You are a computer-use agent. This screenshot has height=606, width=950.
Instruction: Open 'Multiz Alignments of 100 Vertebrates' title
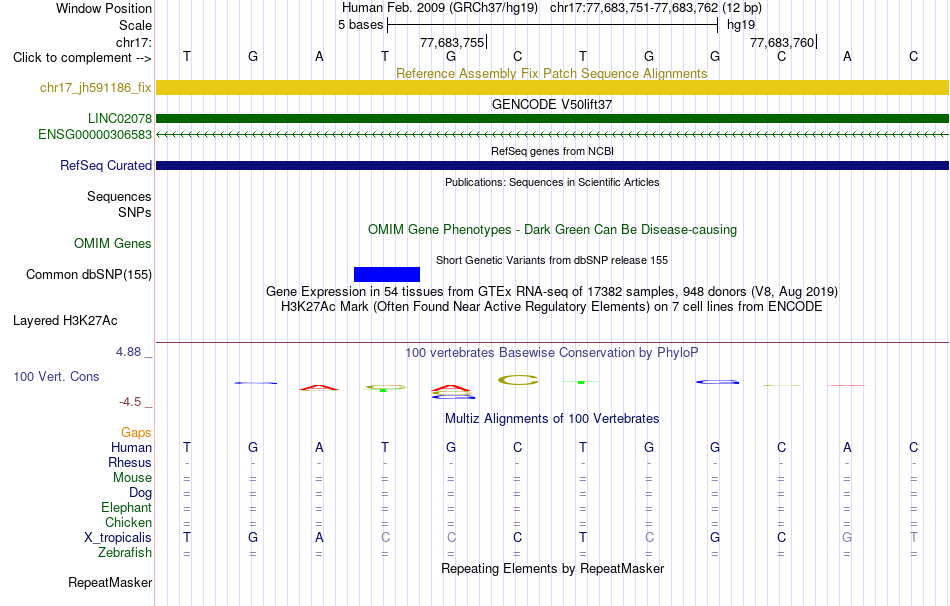point(552,419)
